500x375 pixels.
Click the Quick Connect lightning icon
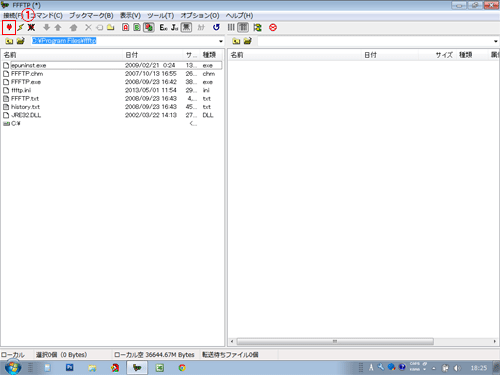[21, 27]
